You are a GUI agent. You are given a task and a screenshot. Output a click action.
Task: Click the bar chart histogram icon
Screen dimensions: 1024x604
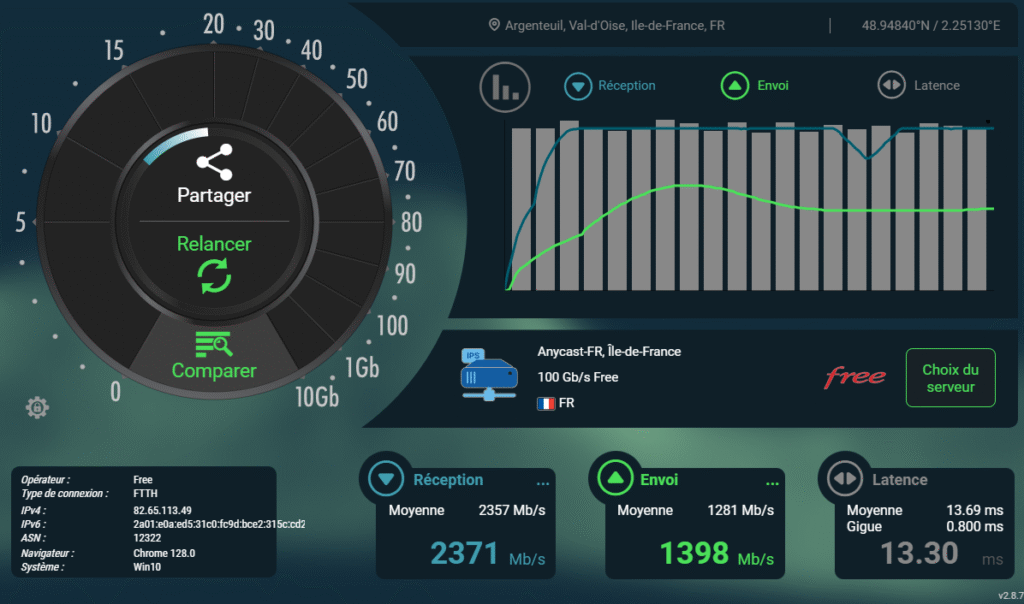505,87
